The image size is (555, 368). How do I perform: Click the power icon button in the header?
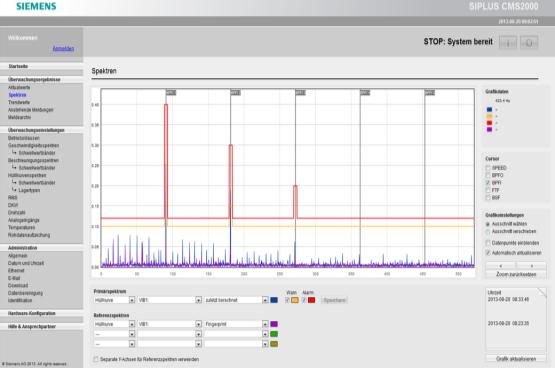click(529, 42)
